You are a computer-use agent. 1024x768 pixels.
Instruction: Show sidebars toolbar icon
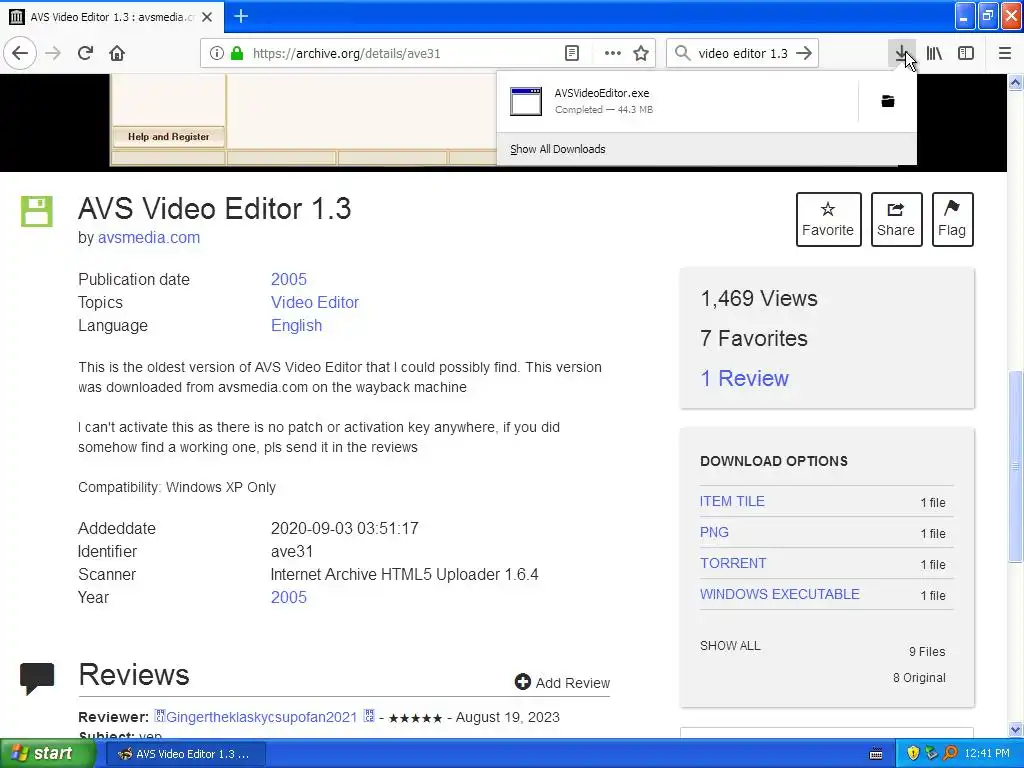966,53
